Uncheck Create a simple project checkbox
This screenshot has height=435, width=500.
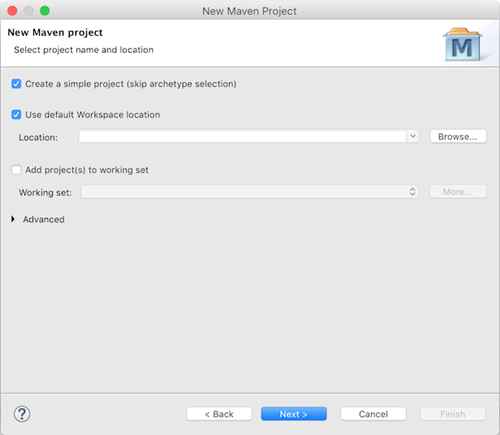[x=16, y=84]
